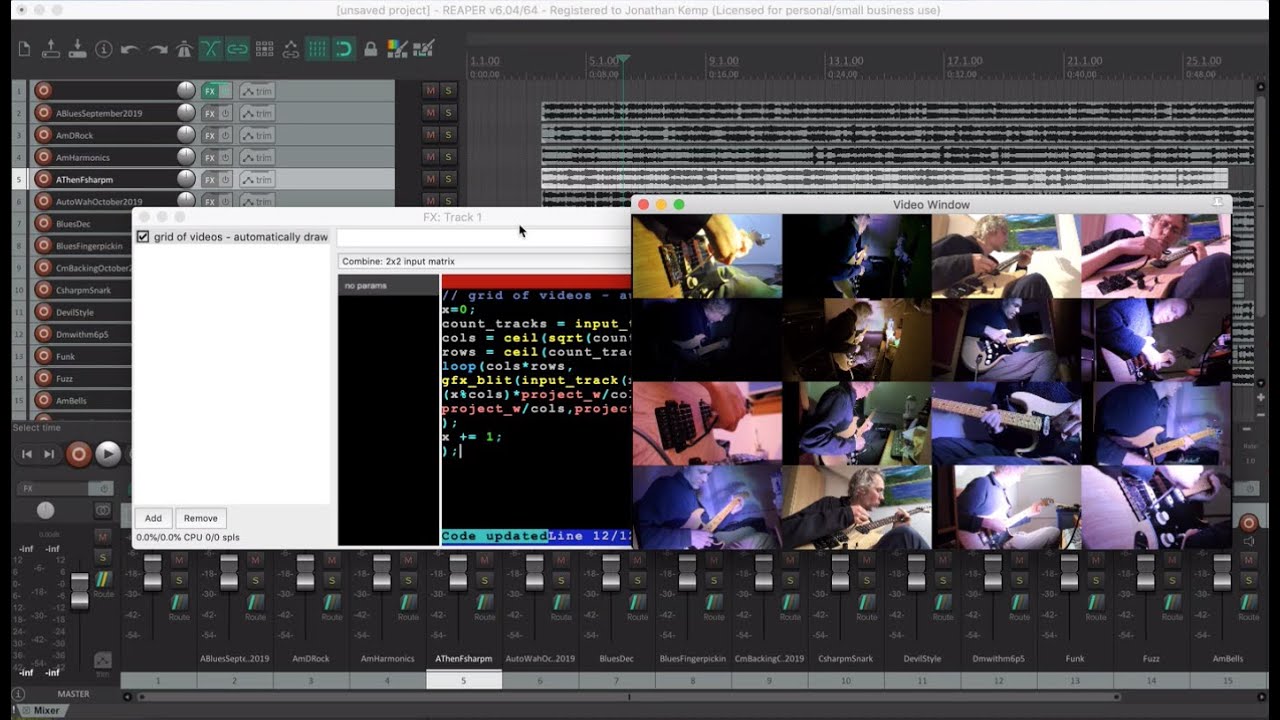
Task: Start playback with the Play button
Action: (x=108, y=454)
